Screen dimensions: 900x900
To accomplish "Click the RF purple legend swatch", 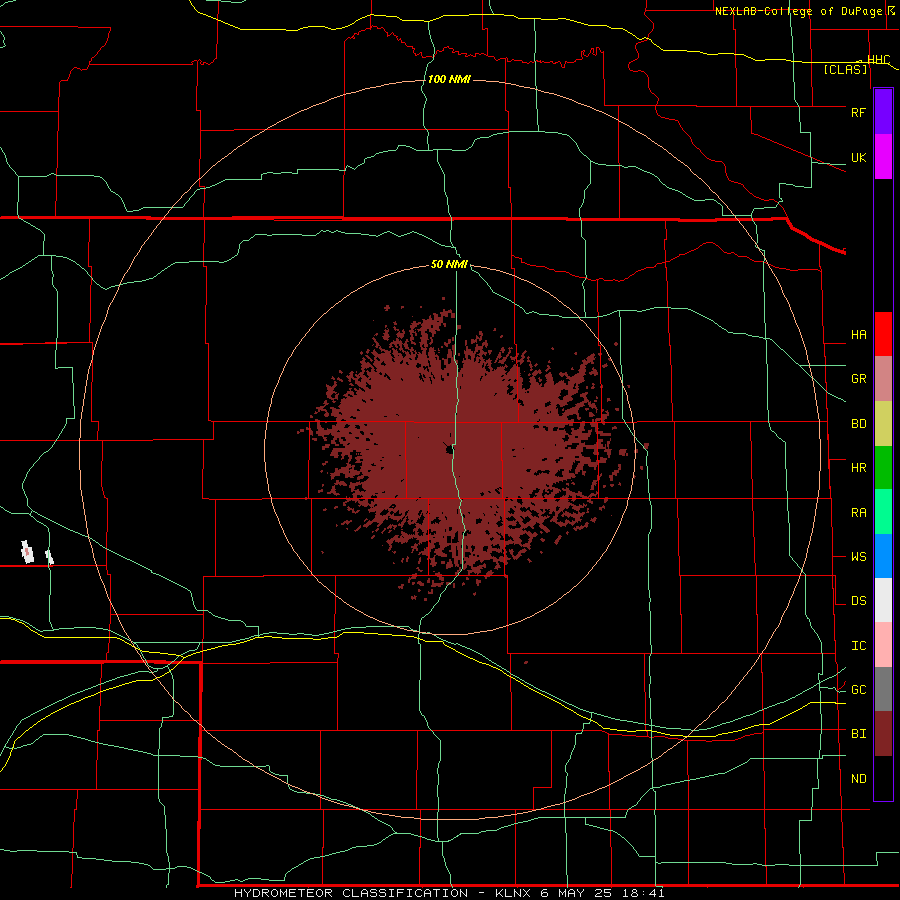I will point(883,112).
